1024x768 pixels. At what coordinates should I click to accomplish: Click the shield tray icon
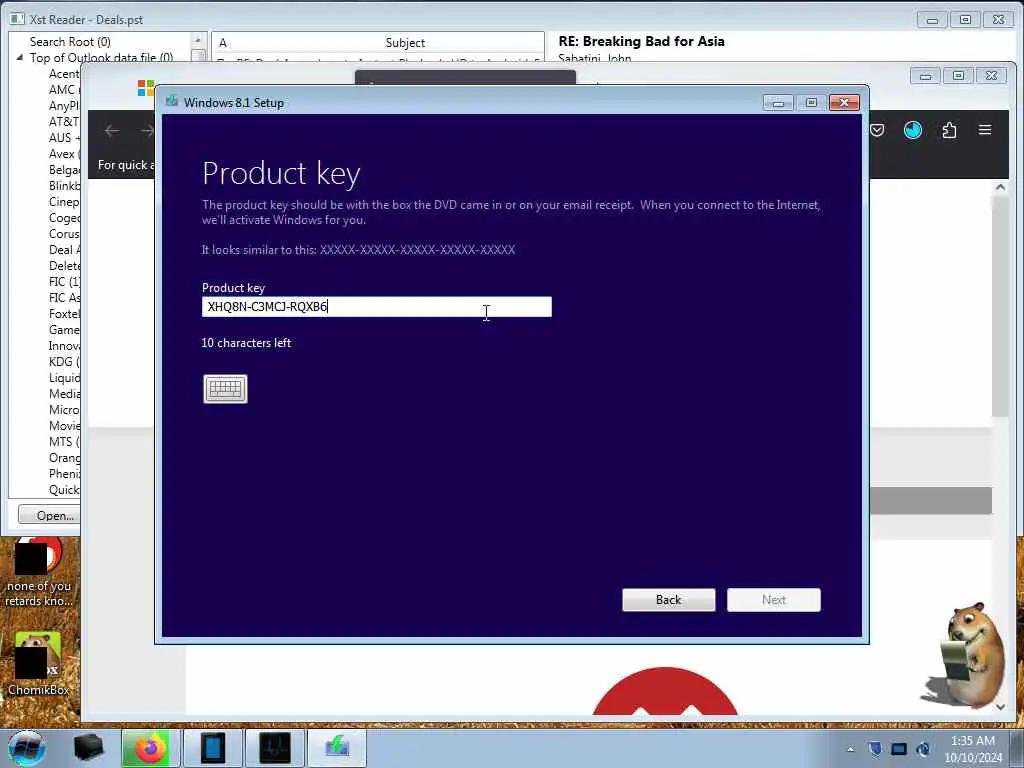point(875,749)
